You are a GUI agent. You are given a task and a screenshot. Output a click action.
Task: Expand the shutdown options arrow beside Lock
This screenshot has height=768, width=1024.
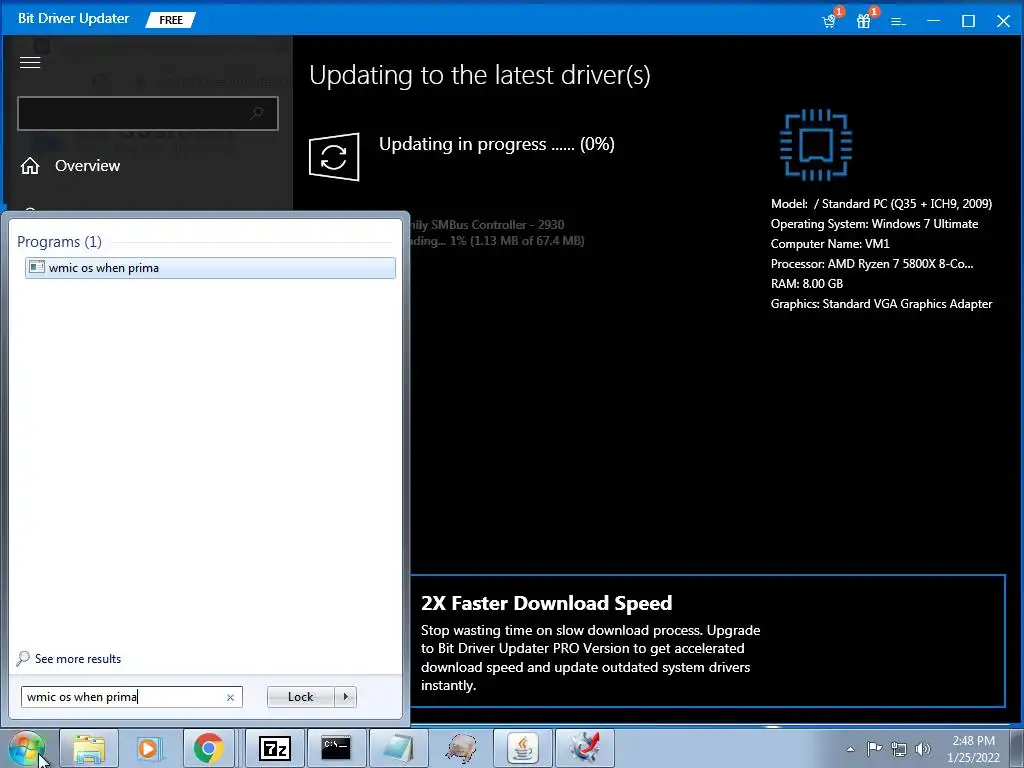[345, 697]
